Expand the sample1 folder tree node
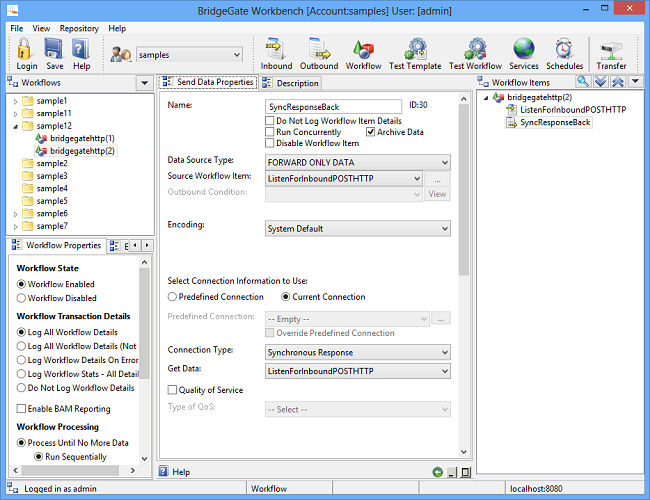The height and width of the screenshot is (500, 650). tap(15, 101)
